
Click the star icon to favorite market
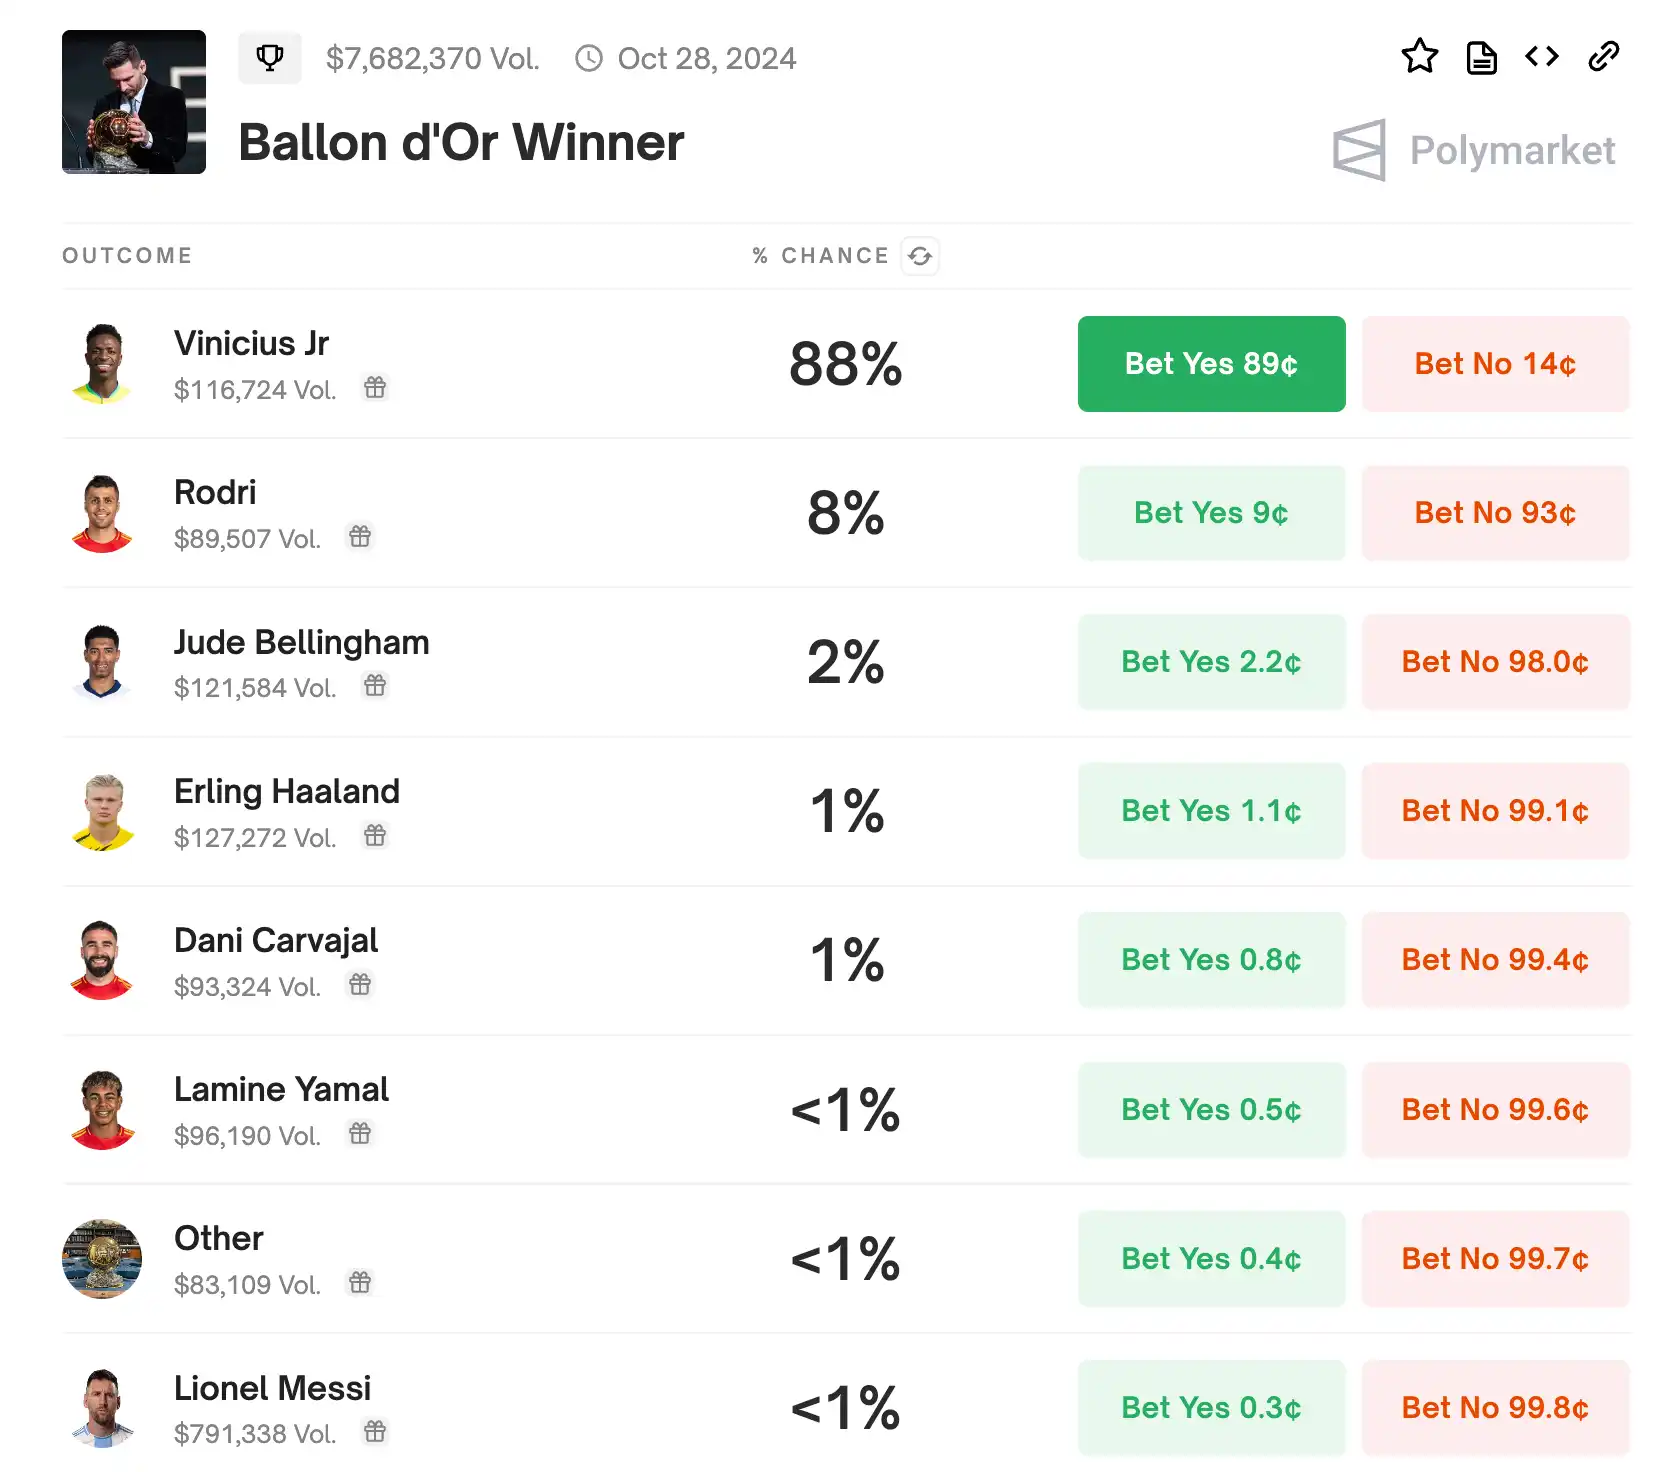(1419, 57)
